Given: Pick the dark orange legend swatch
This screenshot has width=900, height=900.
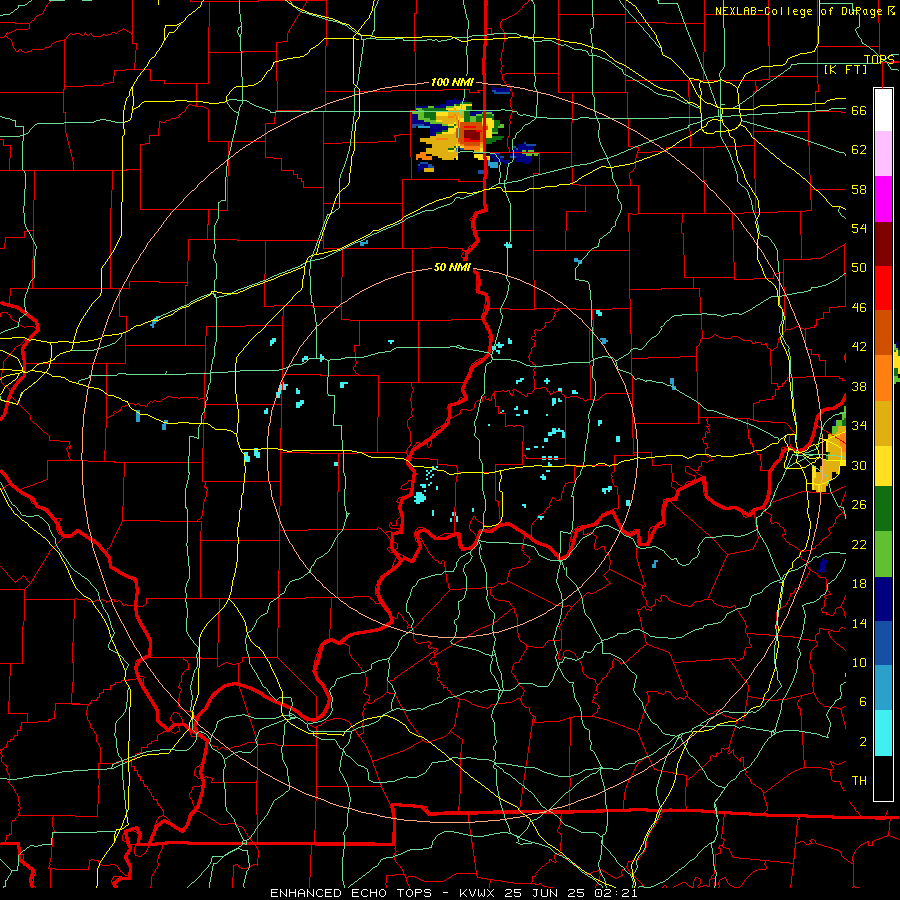Looking at the screenshot, I should tap(883, 332).
